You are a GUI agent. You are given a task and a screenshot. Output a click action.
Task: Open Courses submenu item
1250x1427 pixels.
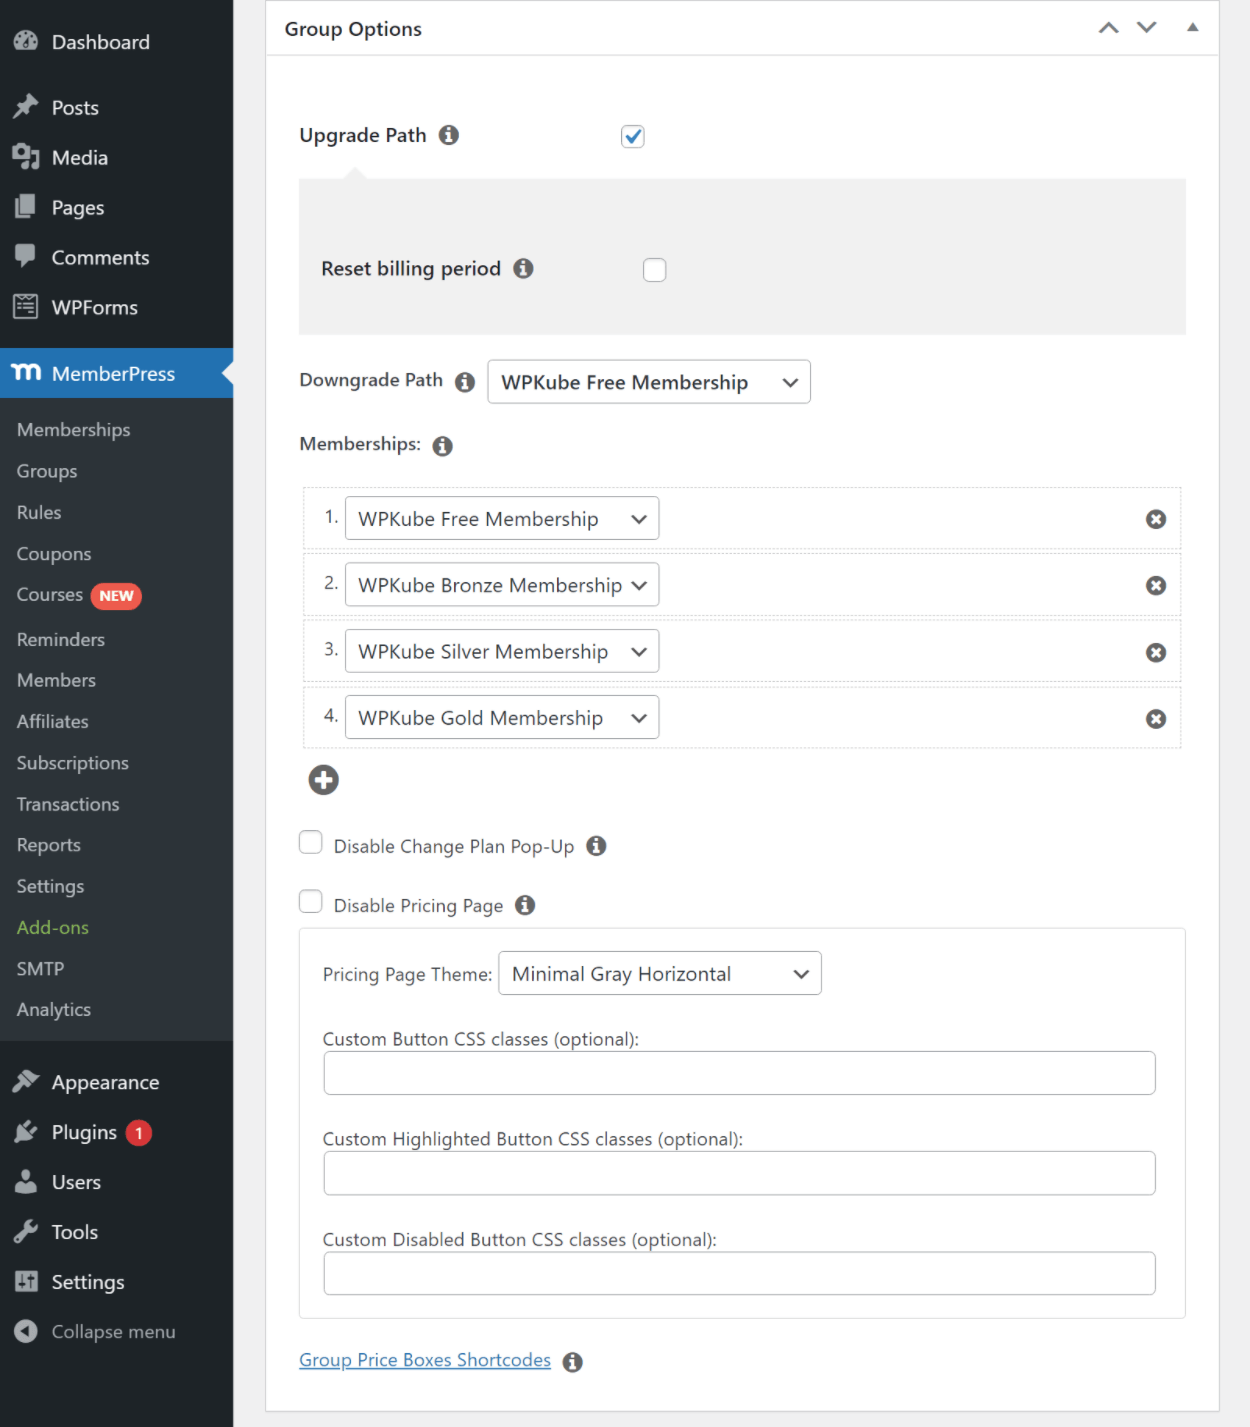point(50,595)
